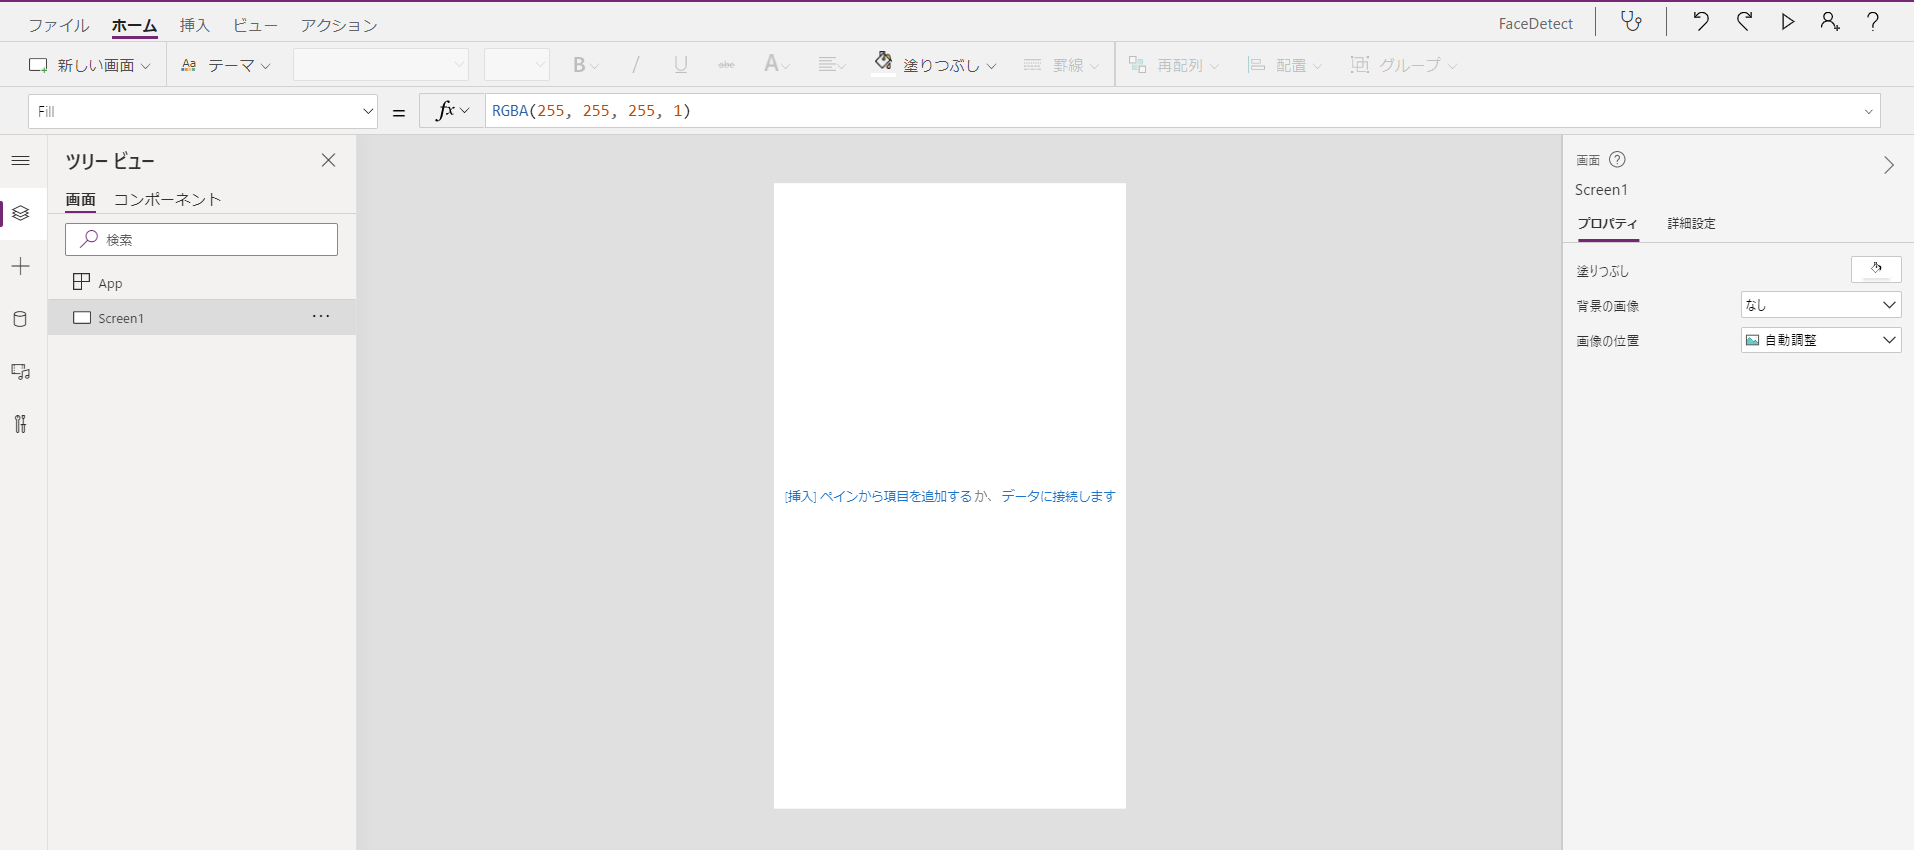Open the 罫線 border dropdown
1914x850 pixels.
click(x=1061, y=65)
